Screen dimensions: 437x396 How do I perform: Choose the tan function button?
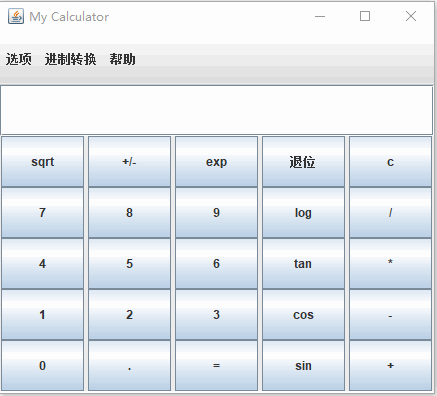303,264
